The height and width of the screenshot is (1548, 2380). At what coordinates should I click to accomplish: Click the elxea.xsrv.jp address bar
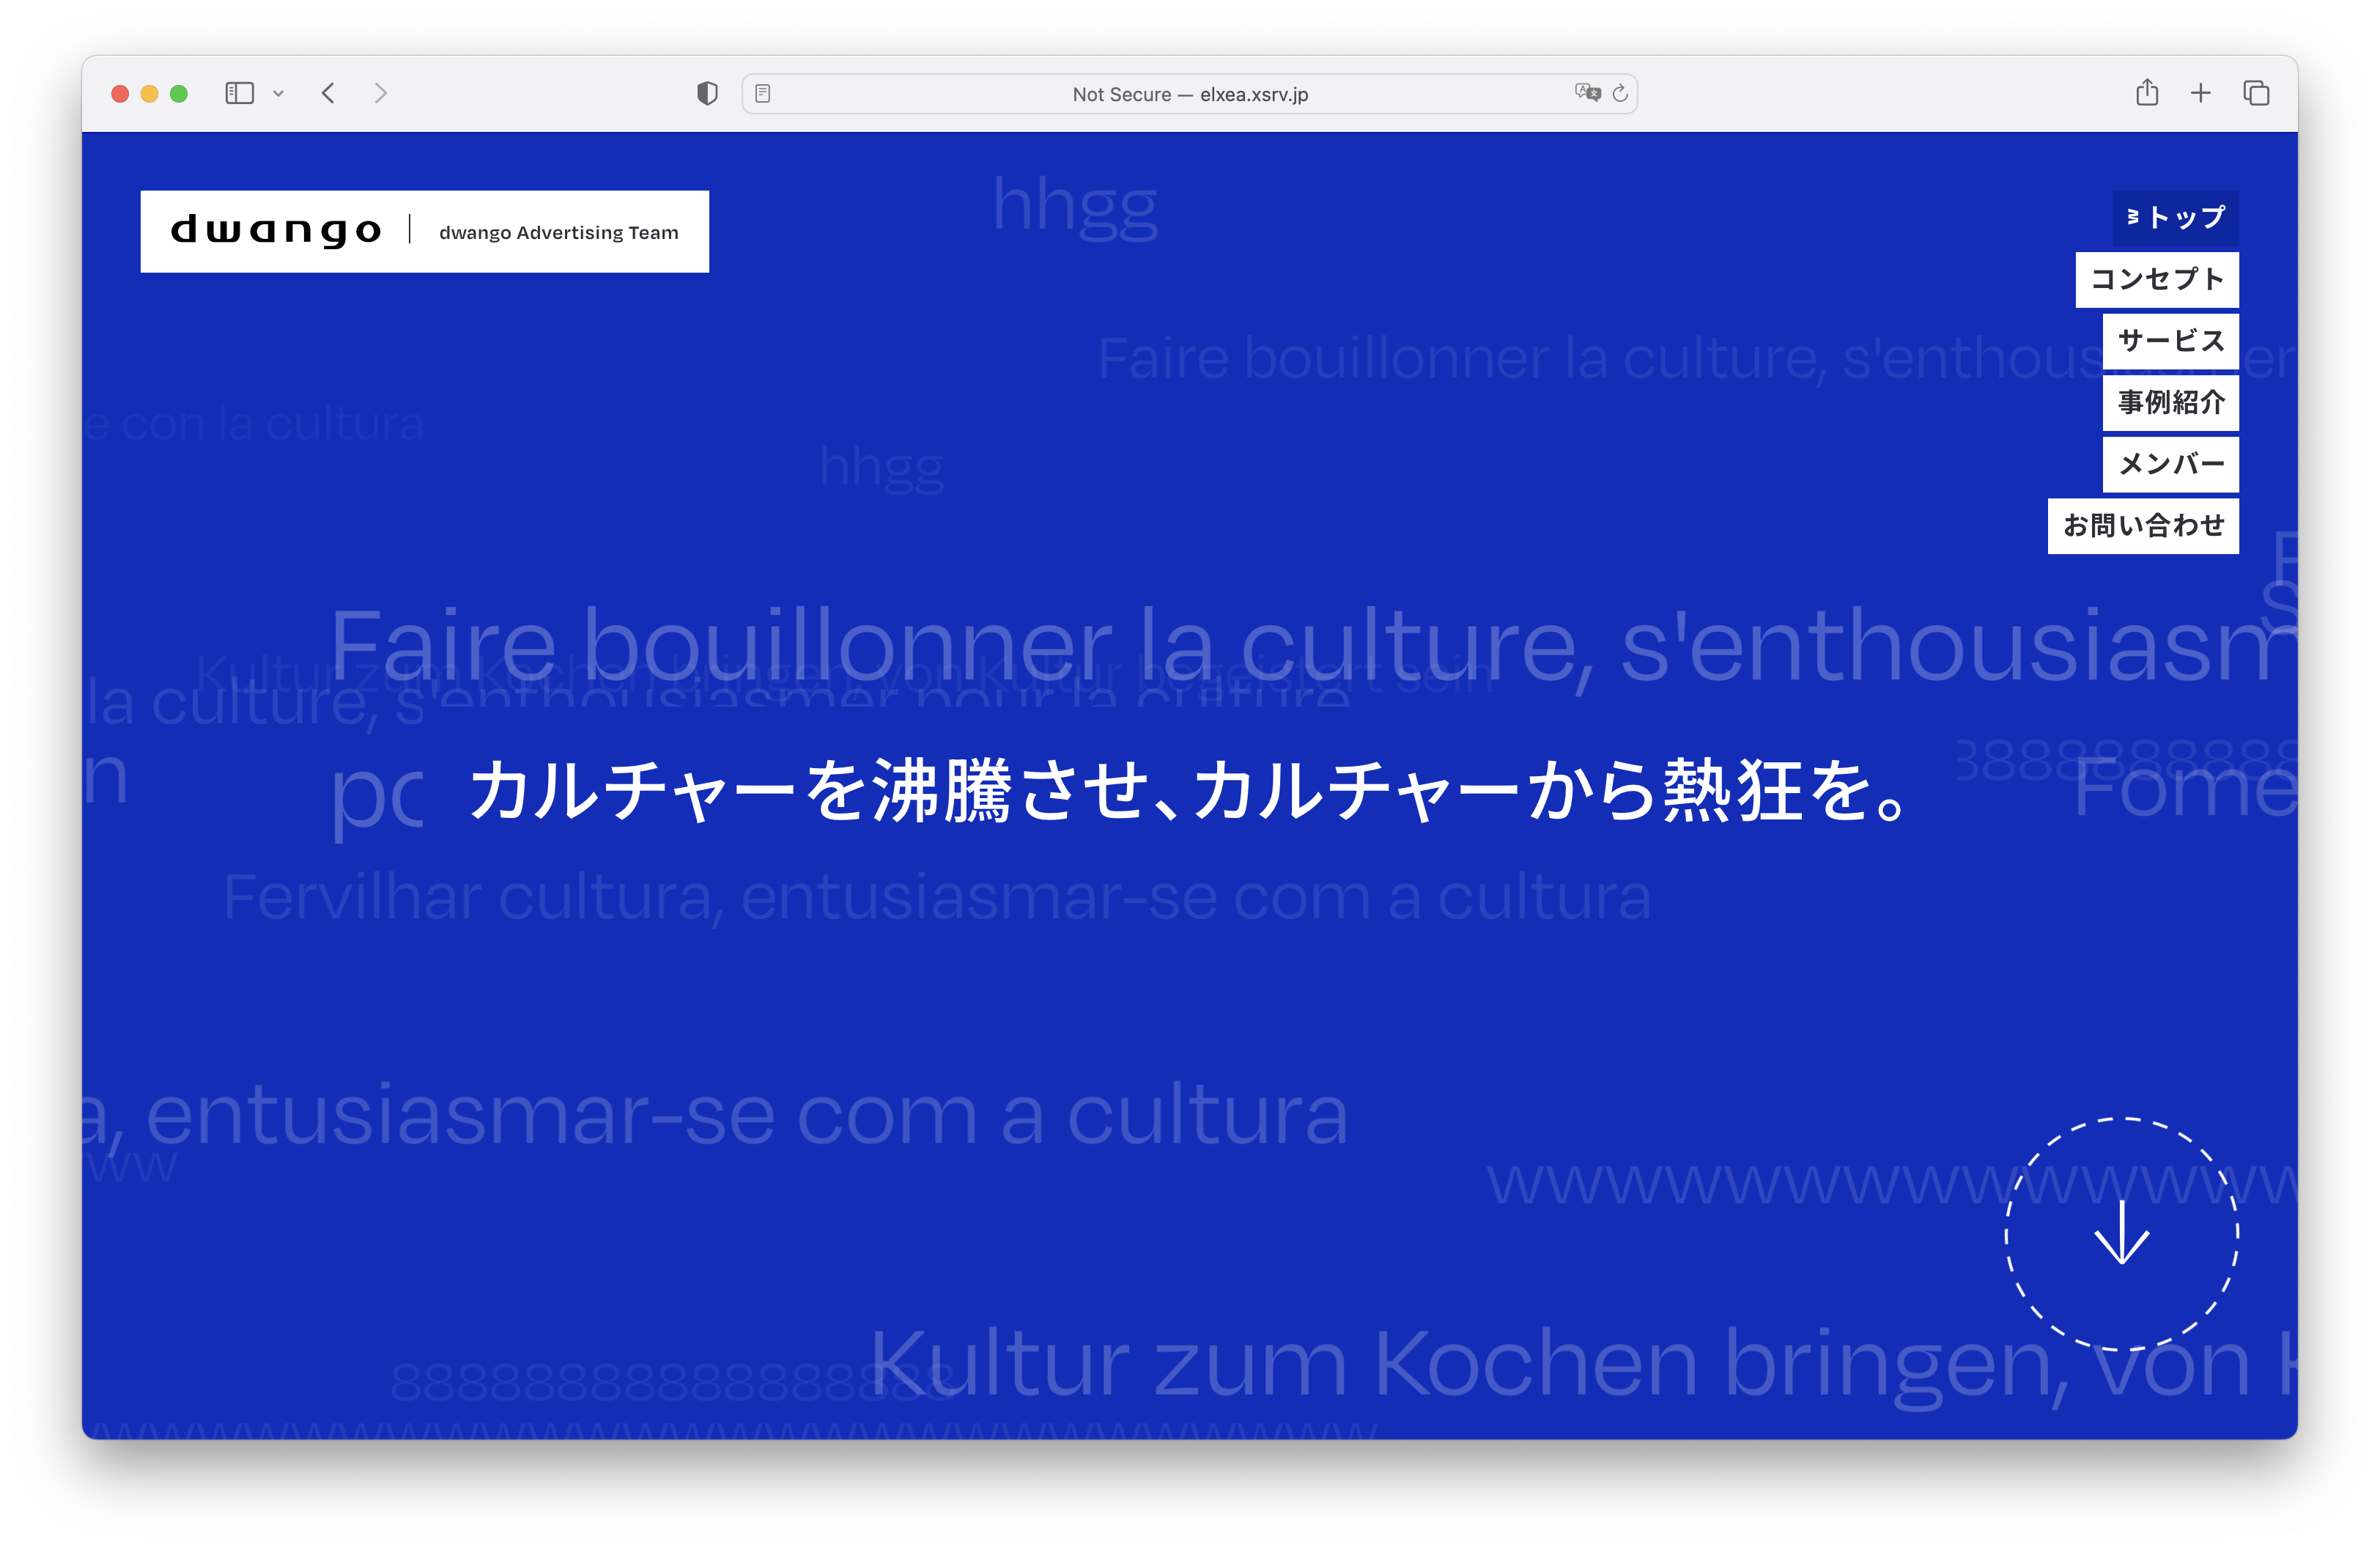point(1189,94)
